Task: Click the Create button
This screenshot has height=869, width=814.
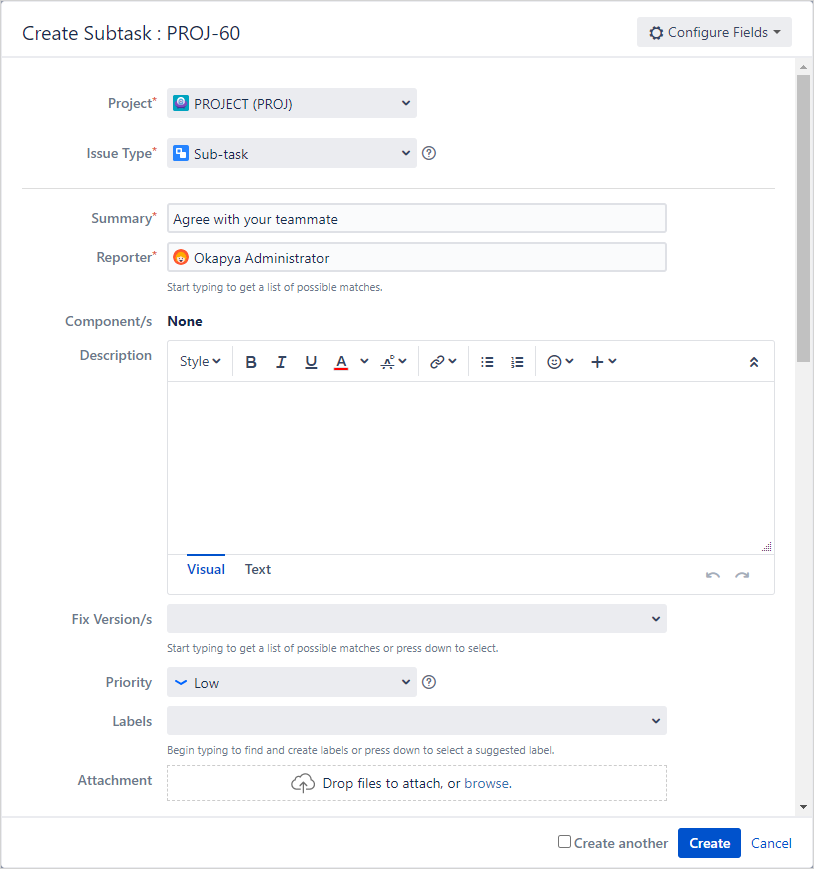Action: tap(709, 842)
